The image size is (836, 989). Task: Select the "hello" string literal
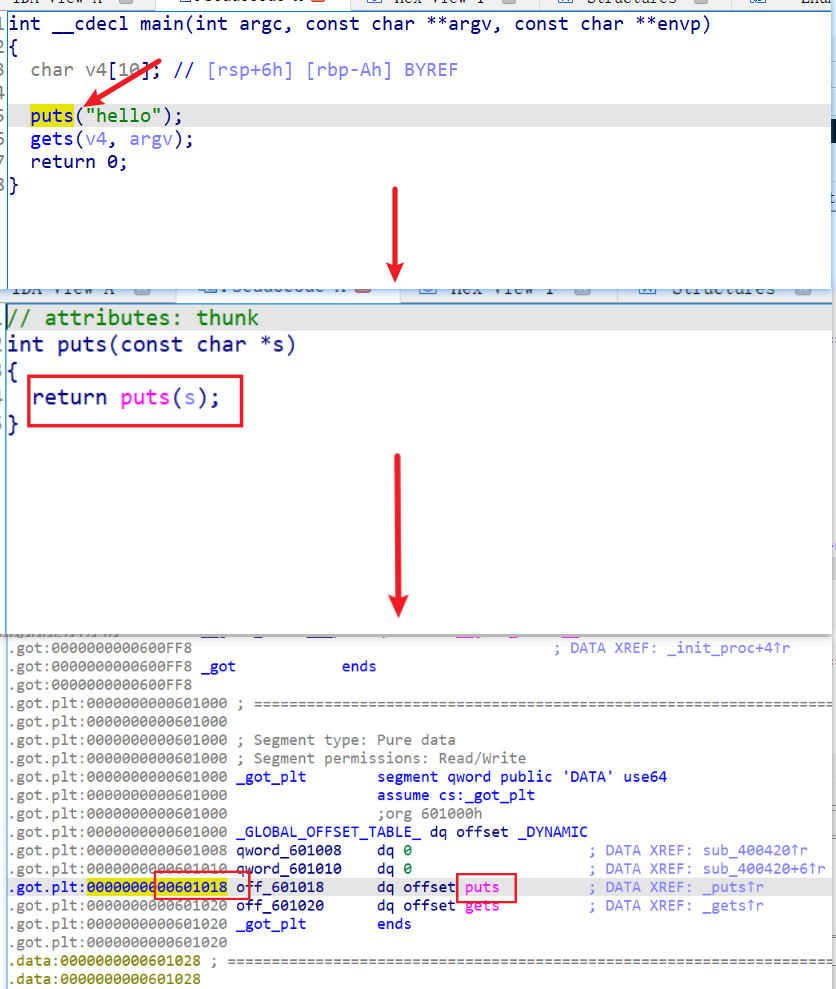[123, 116]
